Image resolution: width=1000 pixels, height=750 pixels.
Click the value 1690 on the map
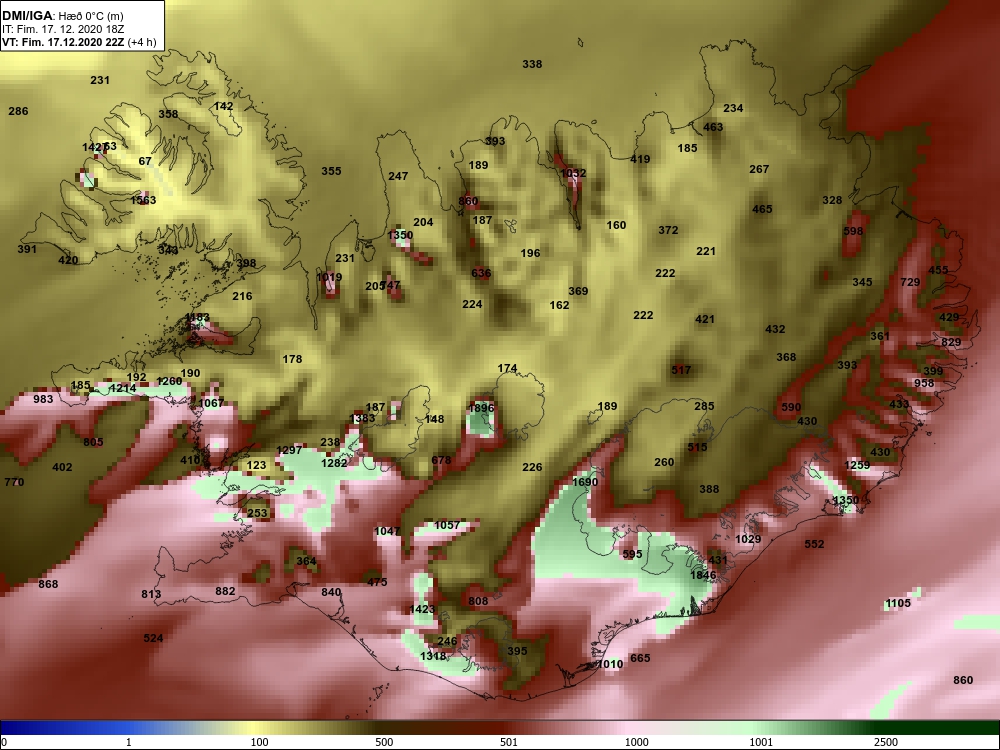coord(585,482)
